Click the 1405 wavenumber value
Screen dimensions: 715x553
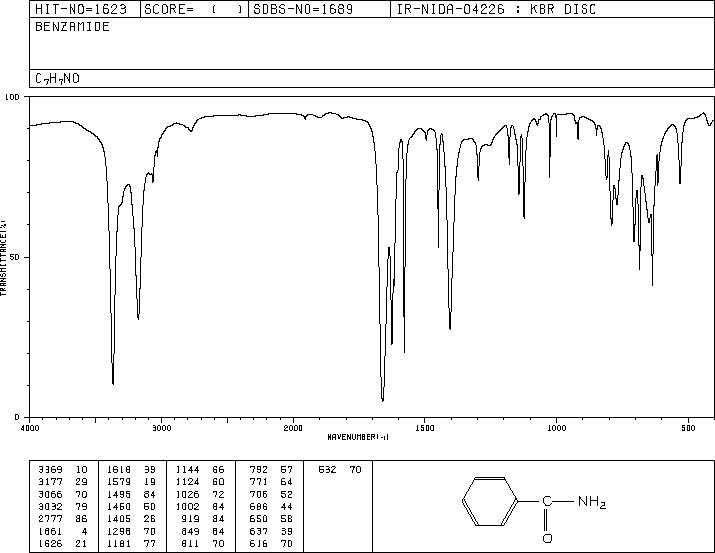(x=119, y=519)
